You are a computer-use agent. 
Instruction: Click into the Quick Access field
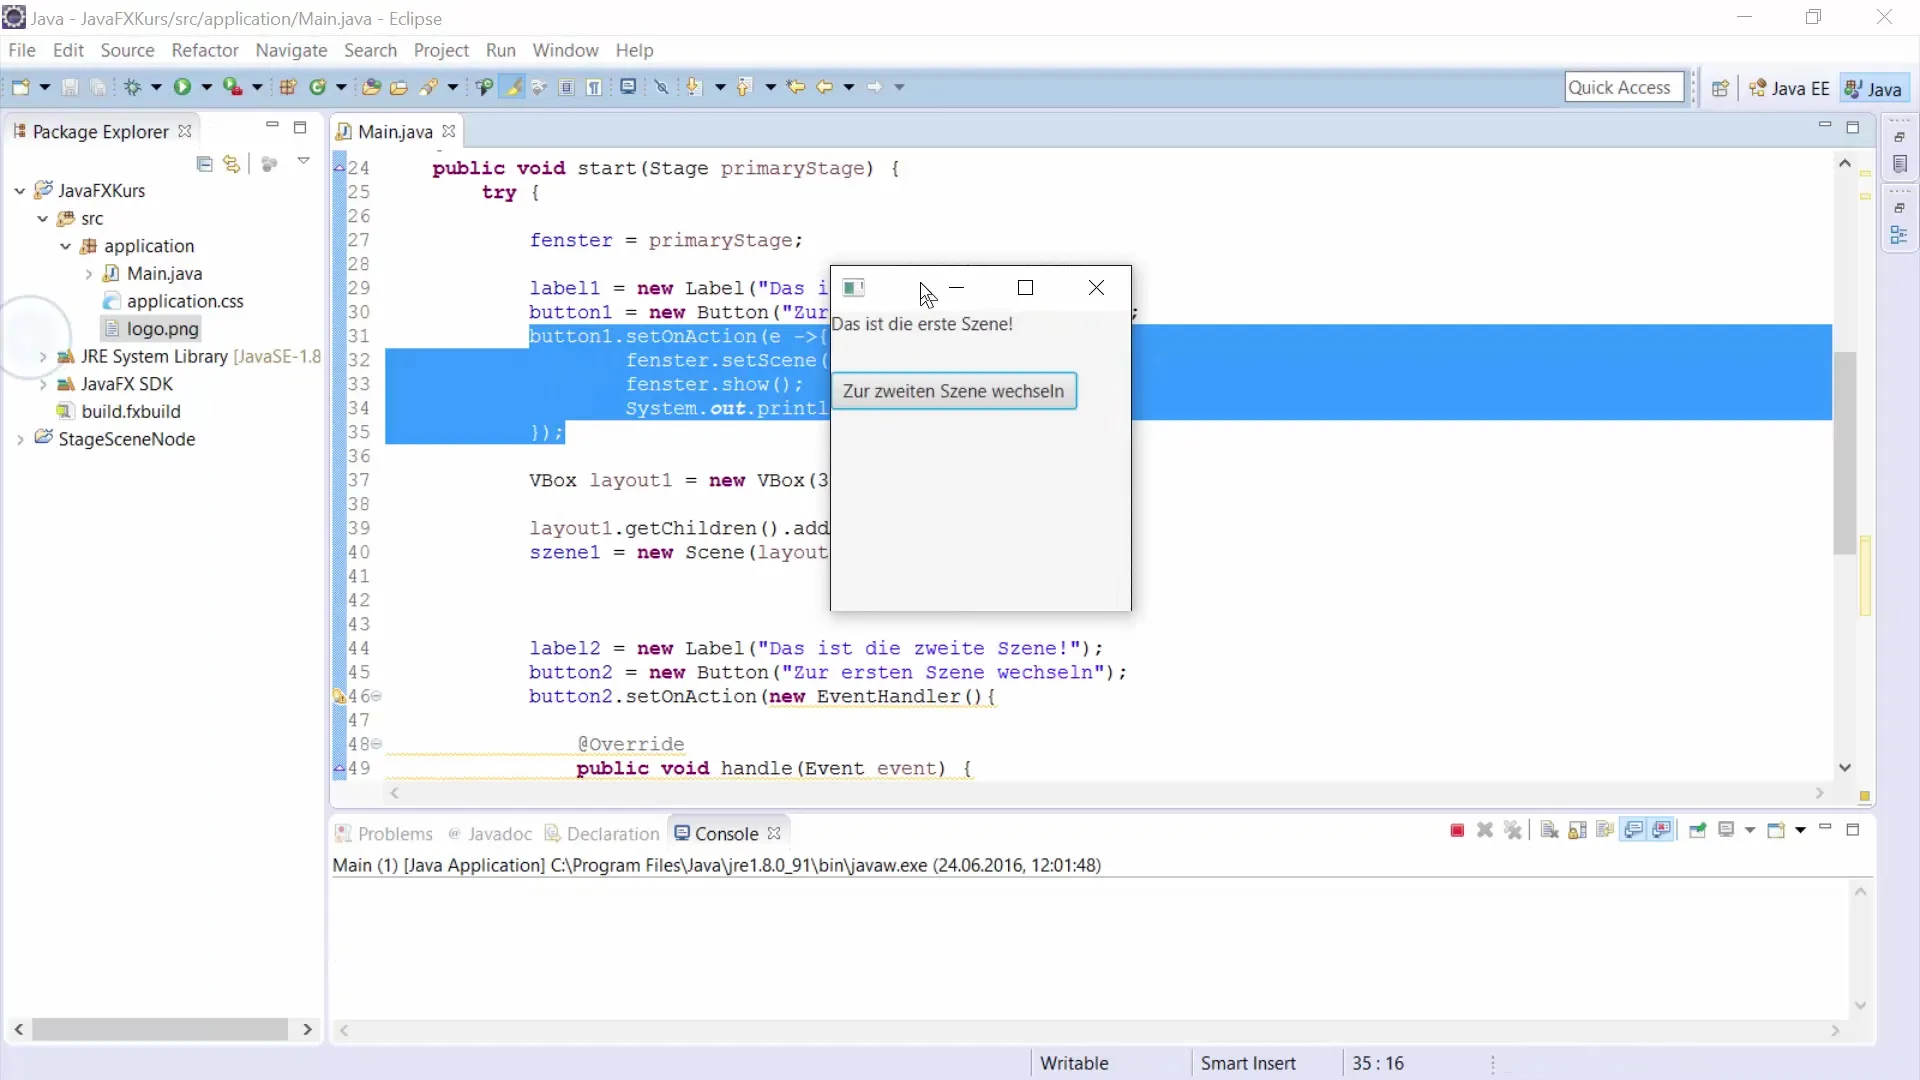click(x=1624, y=87)
